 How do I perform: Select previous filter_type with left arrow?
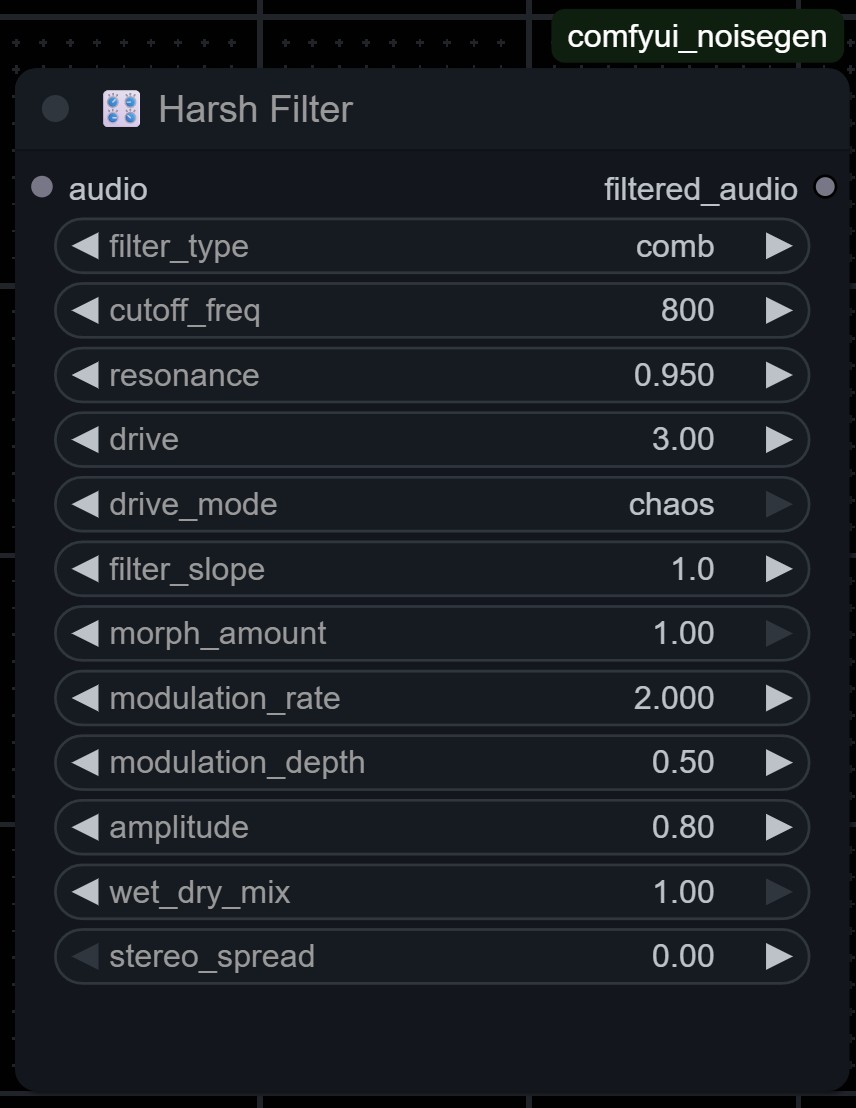click(86, 246)
